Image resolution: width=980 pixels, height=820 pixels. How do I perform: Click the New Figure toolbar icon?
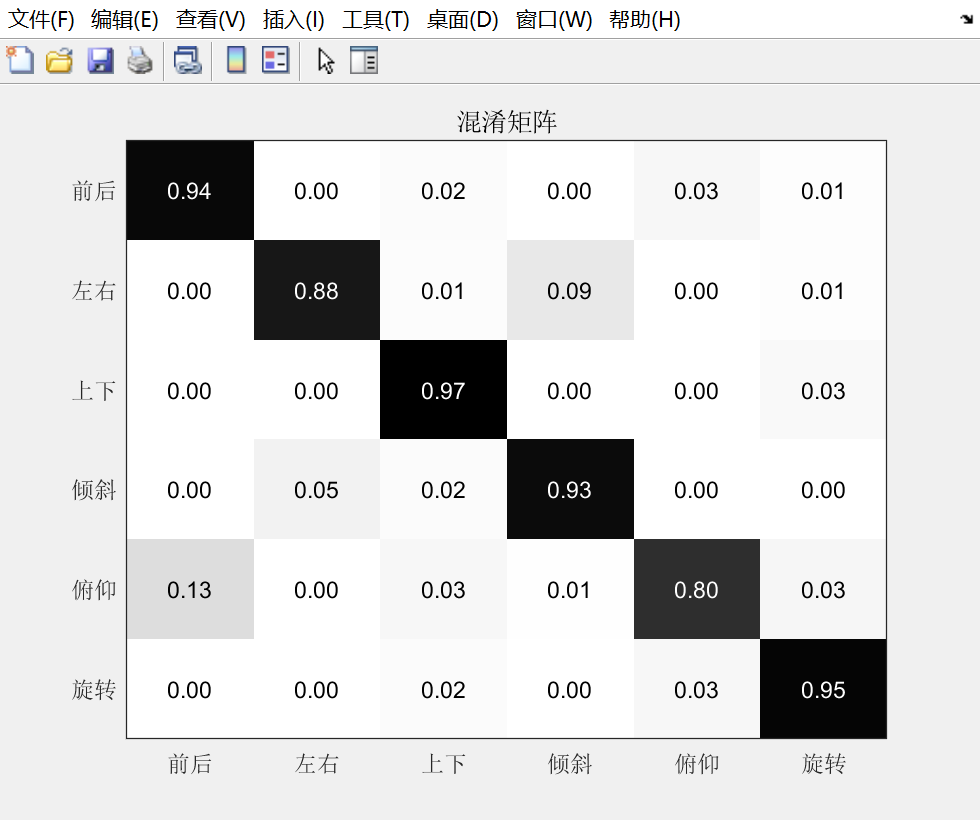click(20, 61)
